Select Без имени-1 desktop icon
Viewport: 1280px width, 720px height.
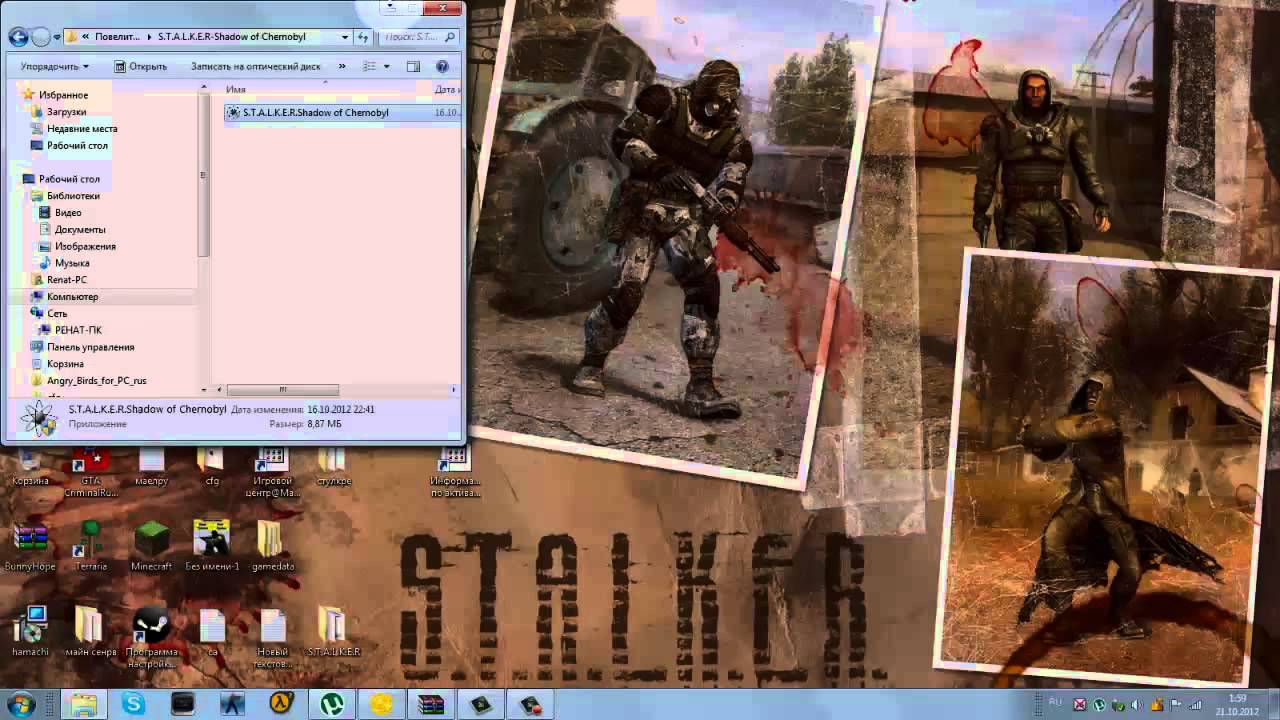point(211,547)
